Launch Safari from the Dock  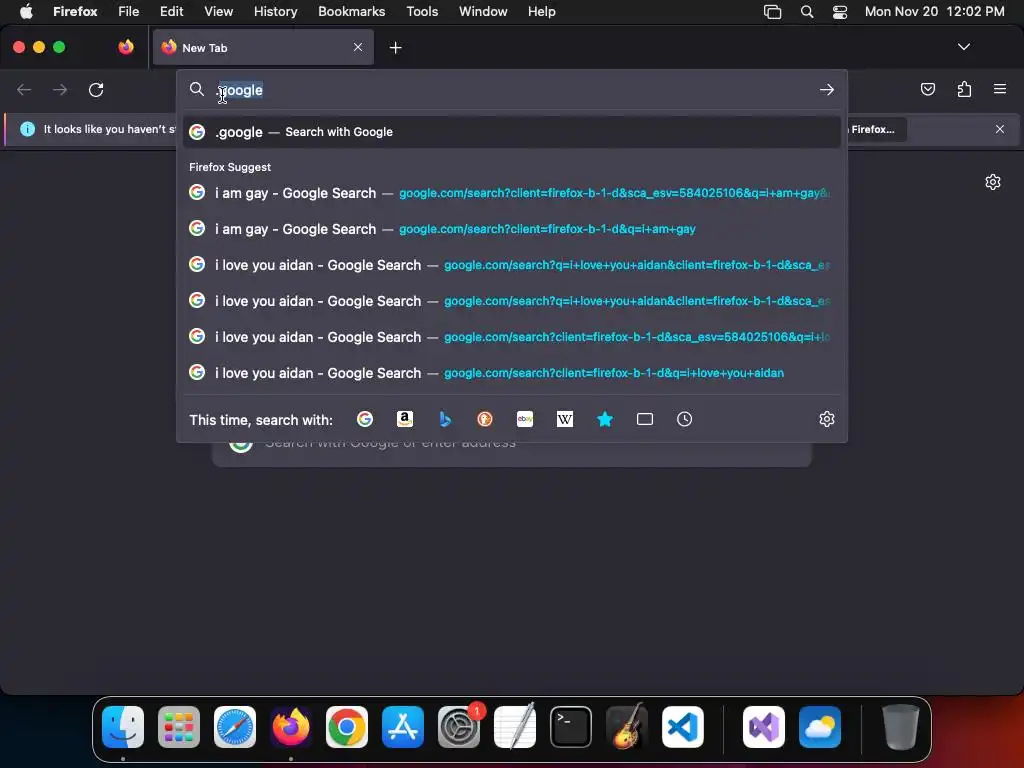pos(235,727)
